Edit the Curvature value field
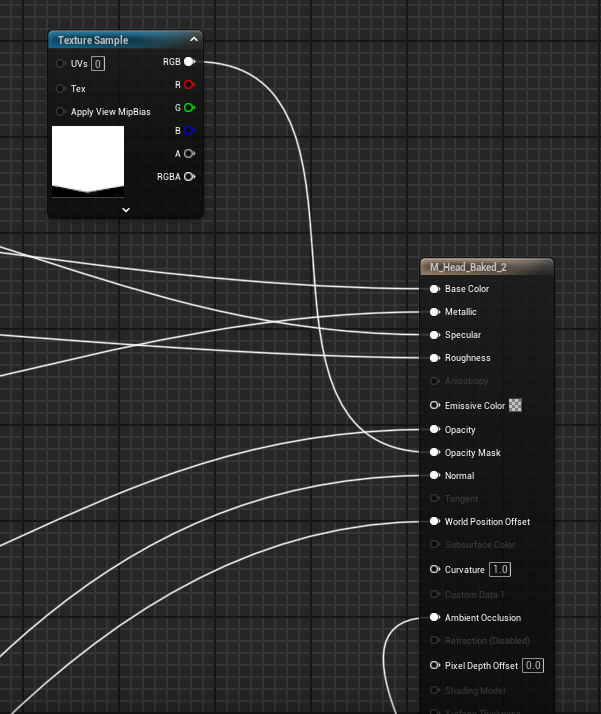Screen dimensions: 601x714 pos(500,570)
